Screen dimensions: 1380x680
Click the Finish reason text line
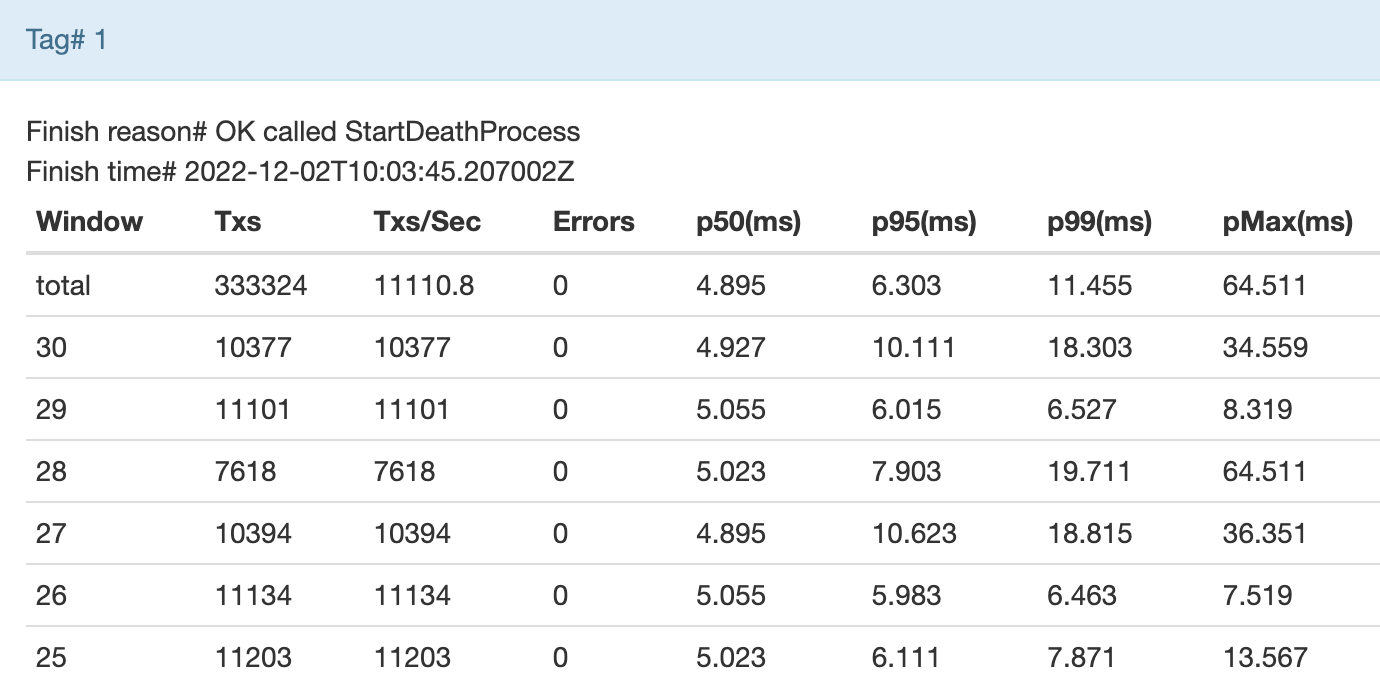click(303, 131)
